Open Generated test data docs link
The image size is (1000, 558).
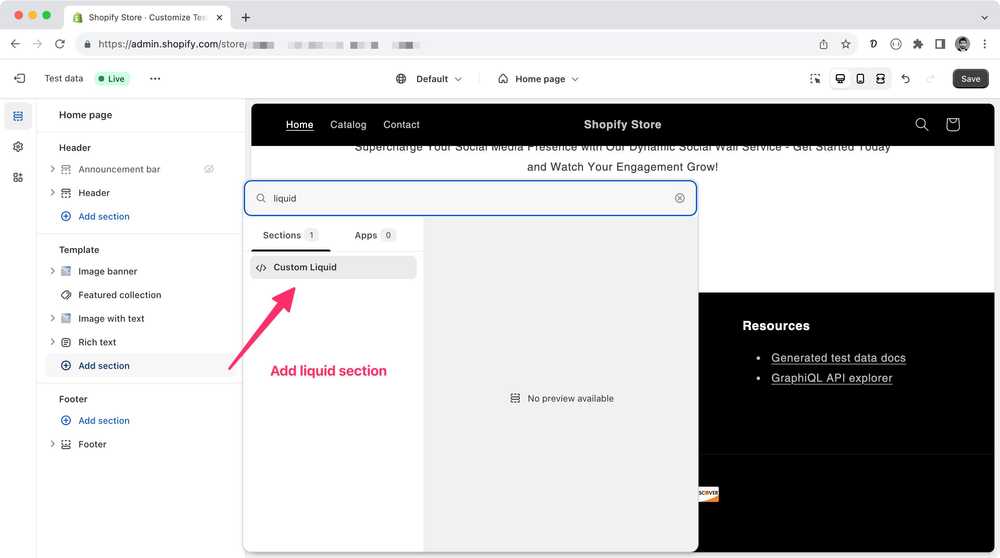point(838,358)
